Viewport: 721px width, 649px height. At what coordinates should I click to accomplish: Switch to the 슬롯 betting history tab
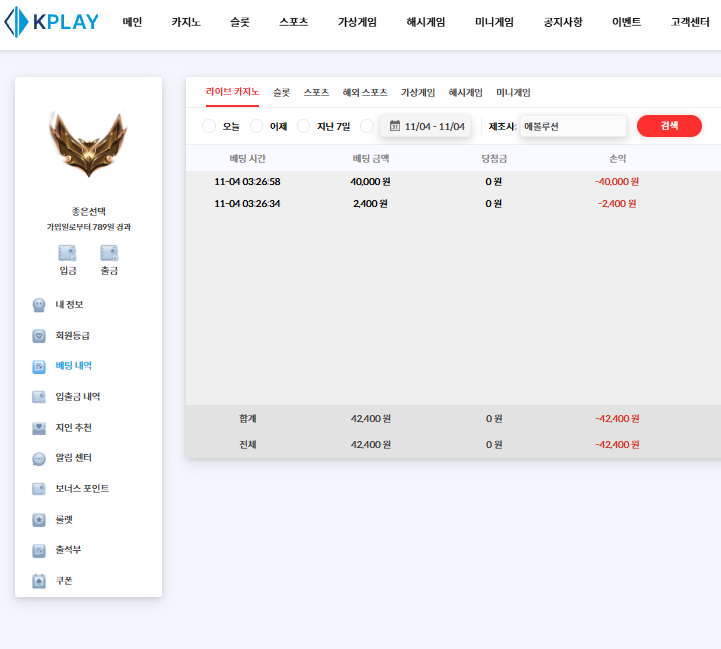281,92
